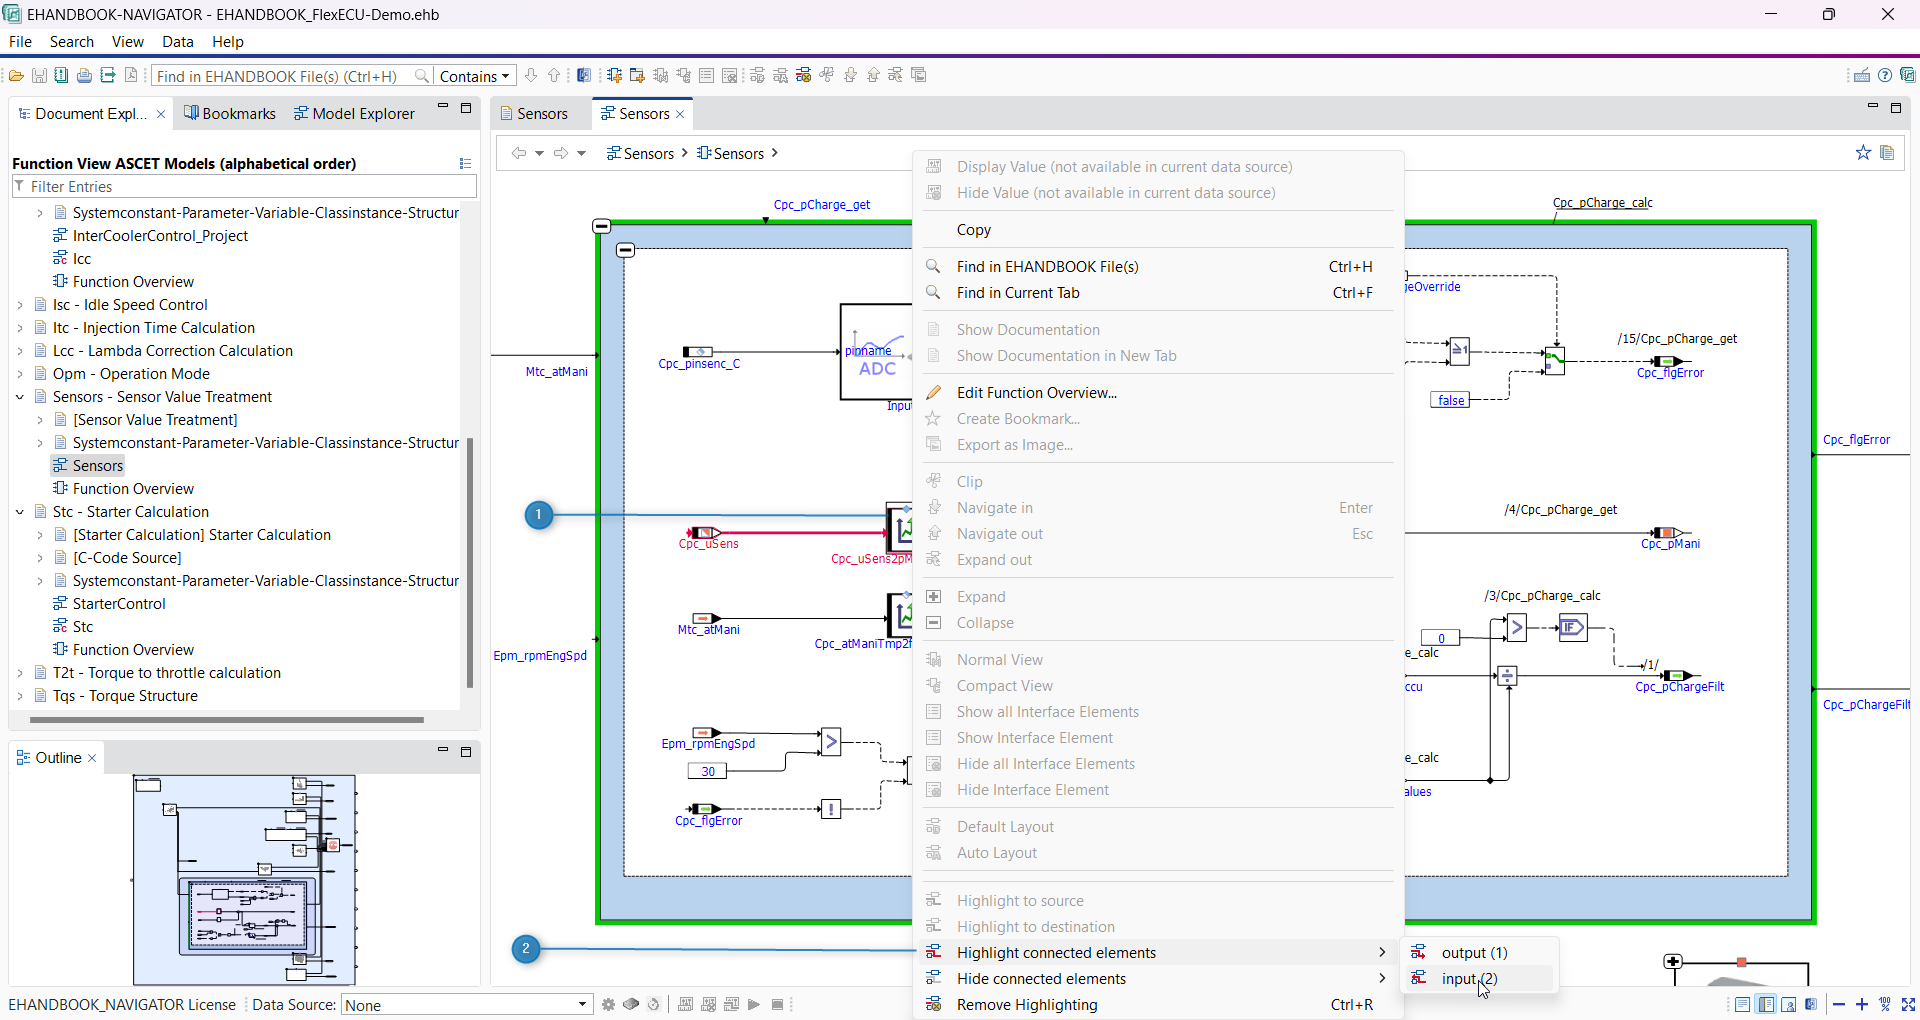Screen dimensions: 1920x1020
Task: Click the Filter Entries input field
Action: pos(250,187)
